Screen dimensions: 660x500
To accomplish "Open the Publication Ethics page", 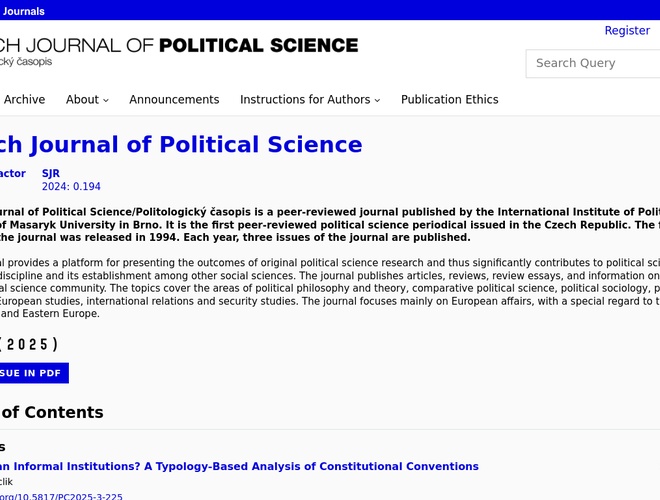I will pyautogui.click(x=449, y=100).
